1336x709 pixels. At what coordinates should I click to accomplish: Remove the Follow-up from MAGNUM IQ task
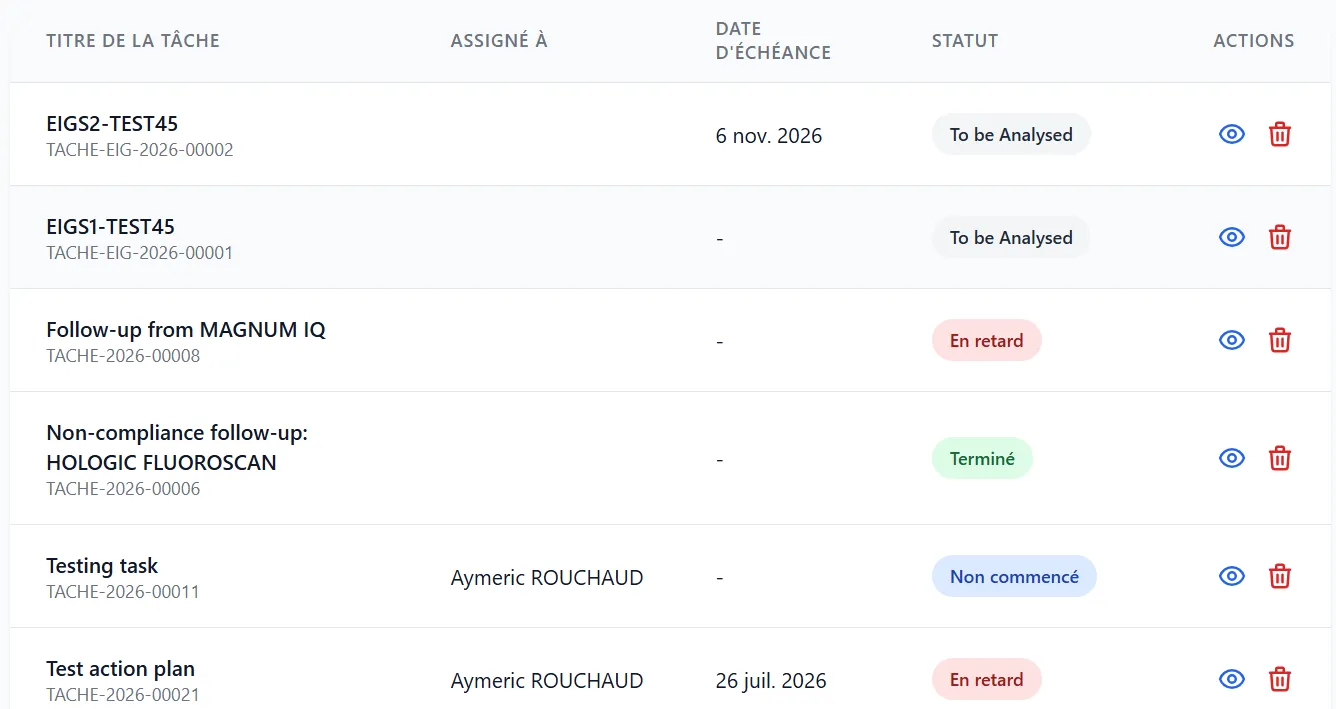coord(1280,340)
